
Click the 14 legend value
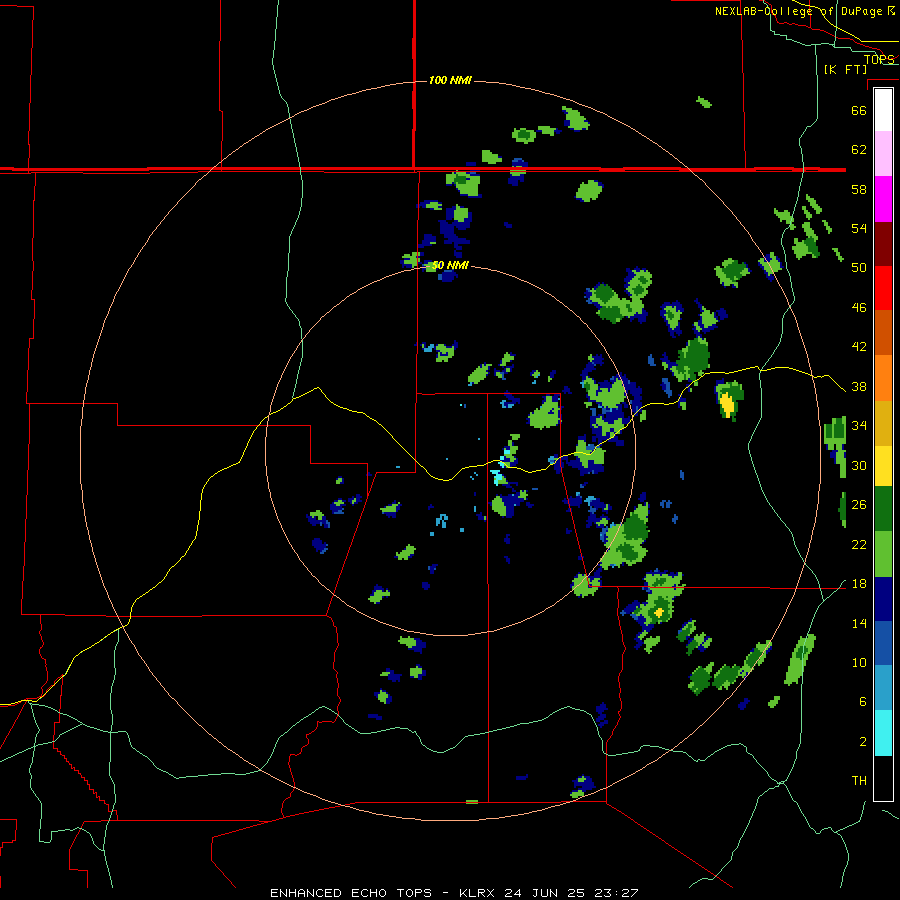[x=859, y=623]
